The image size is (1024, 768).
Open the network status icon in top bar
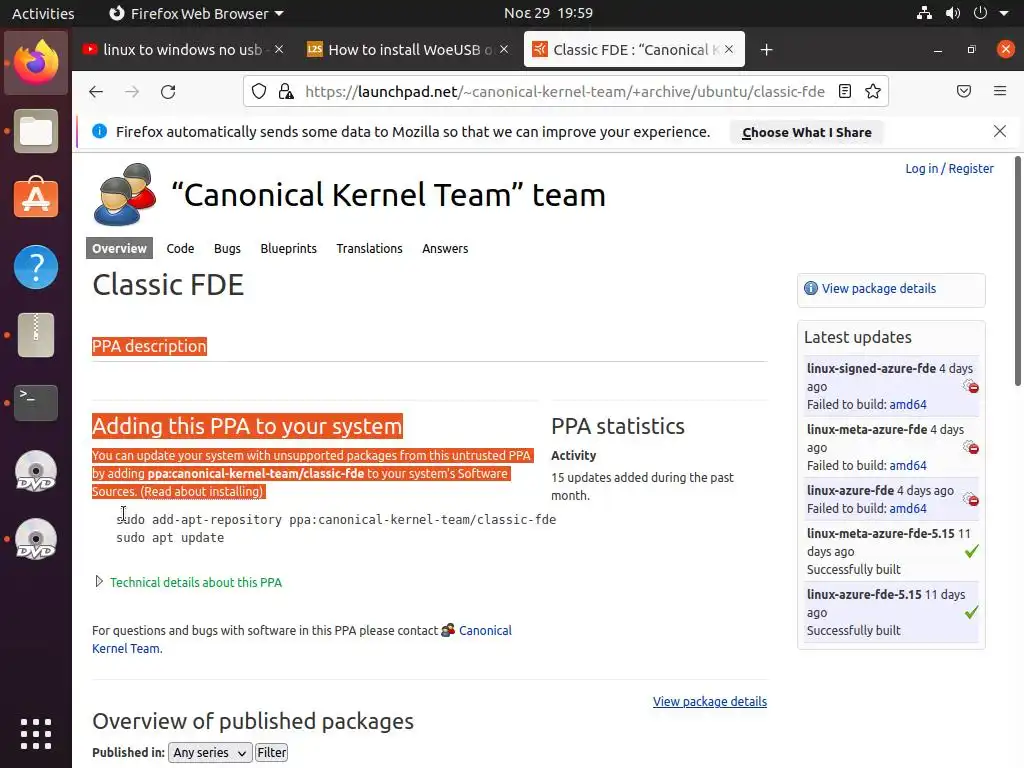coord(924,13)
